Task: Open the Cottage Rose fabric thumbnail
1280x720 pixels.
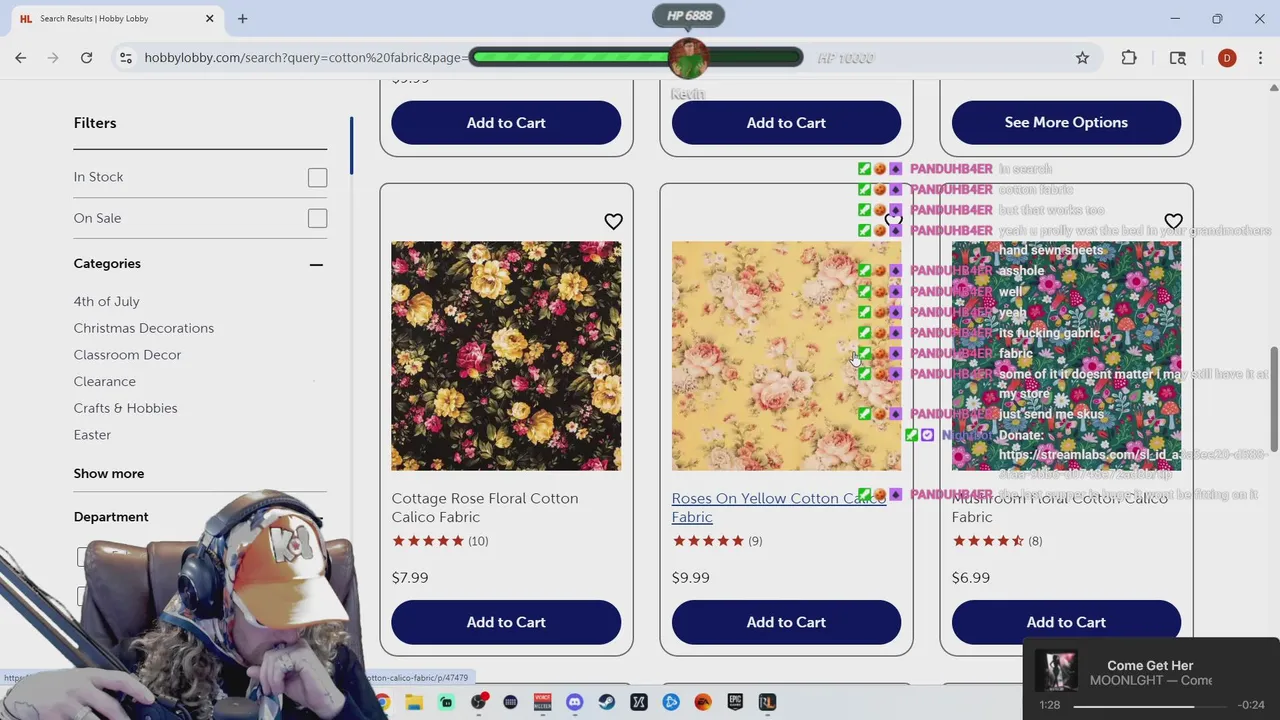Action: coord(506,355)
